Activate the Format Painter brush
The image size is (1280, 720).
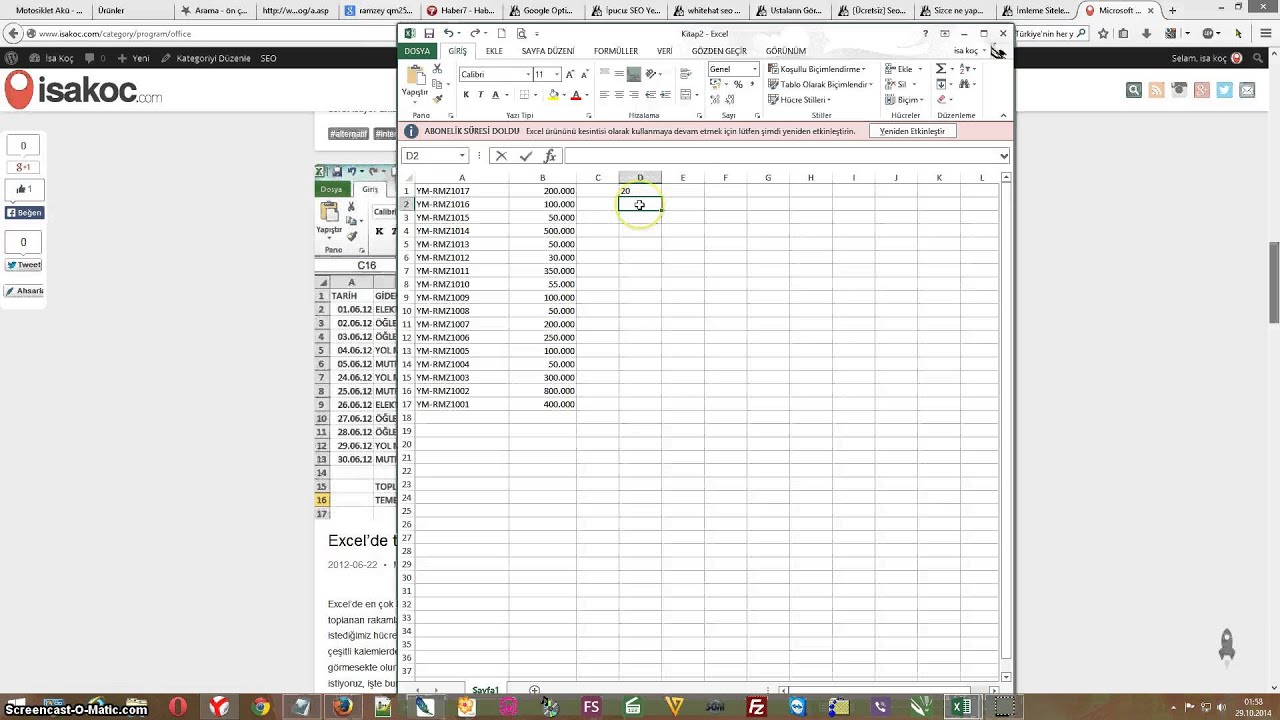point(437,98)
